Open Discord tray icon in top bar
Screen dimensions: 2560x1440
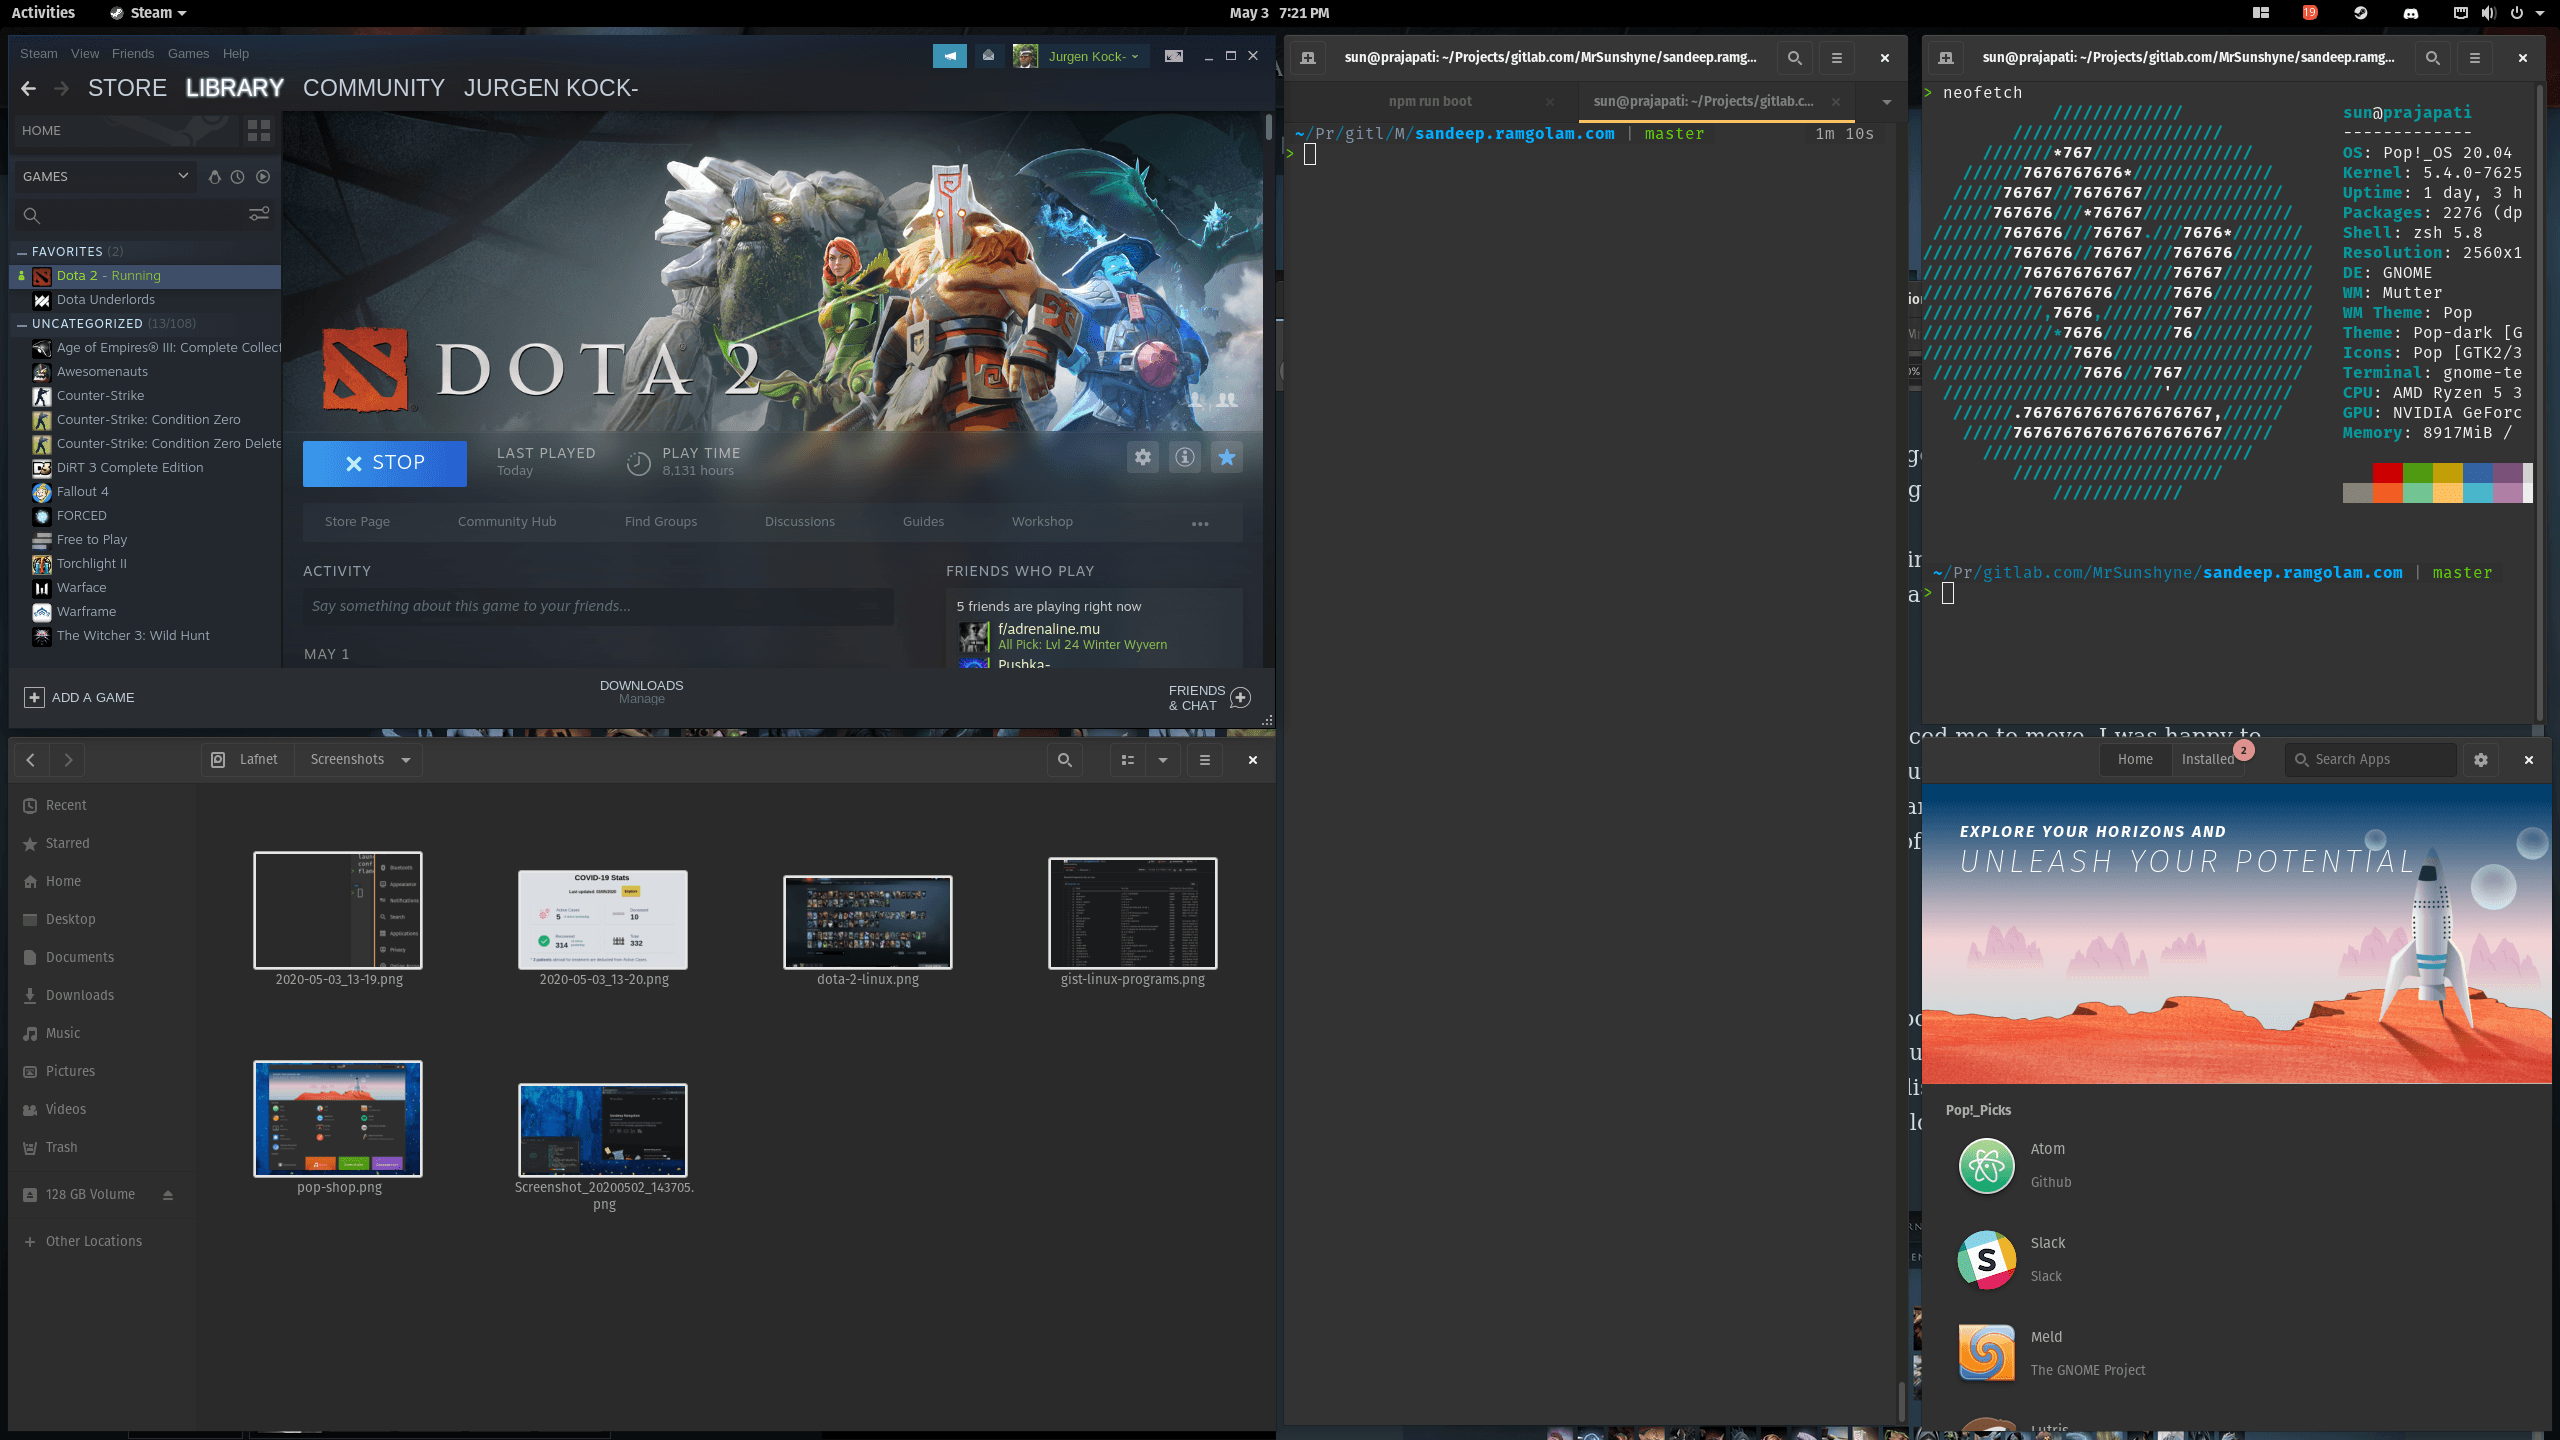(2411, 13)
